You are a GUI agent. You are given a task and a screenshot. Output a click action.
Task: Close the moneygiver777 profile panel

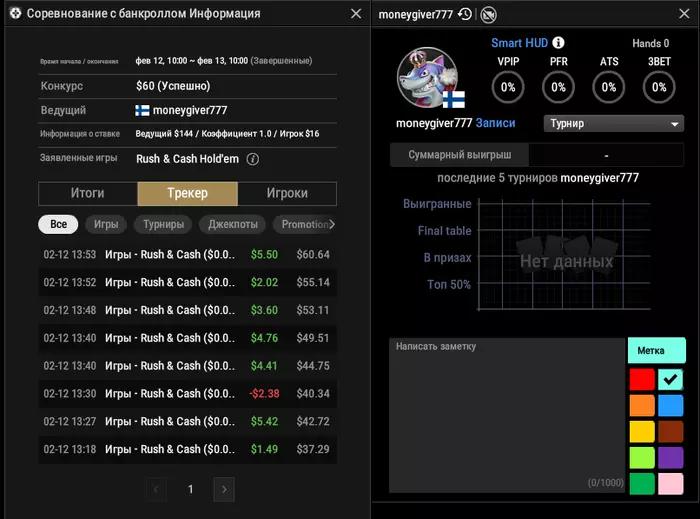pyautogui.click(x=684, y=14)
